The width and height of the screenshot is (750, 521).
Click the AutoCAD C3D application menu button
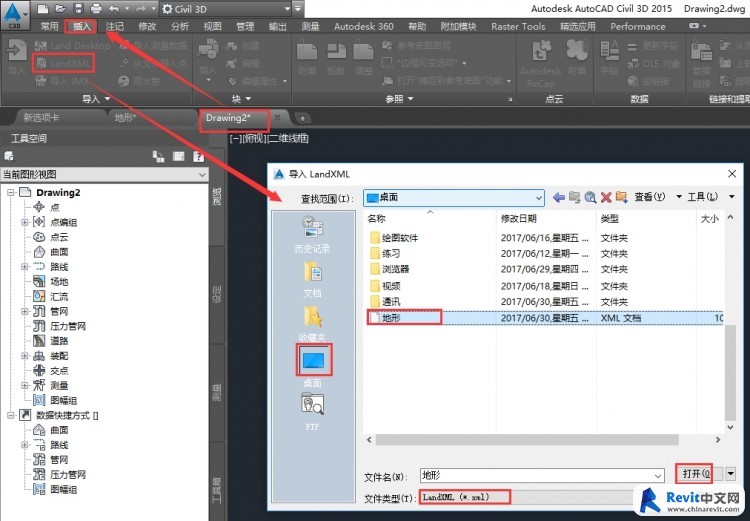[14, 14]
